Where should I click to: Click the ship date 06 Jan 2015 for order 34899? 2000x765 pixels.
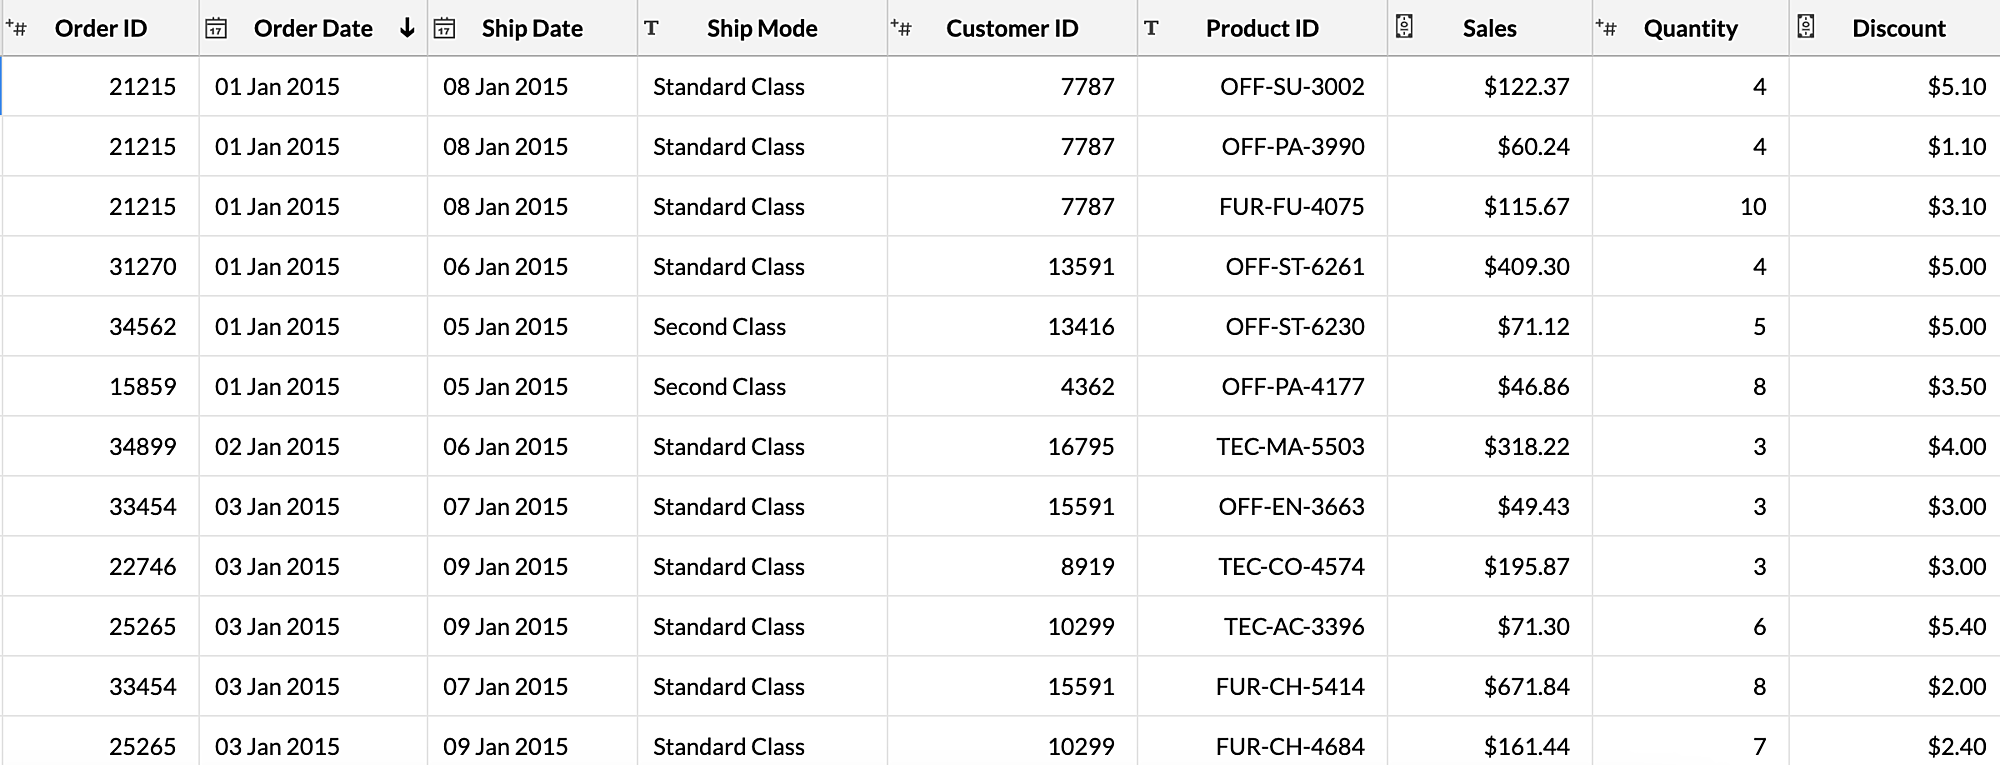click(x=505, y=446)
